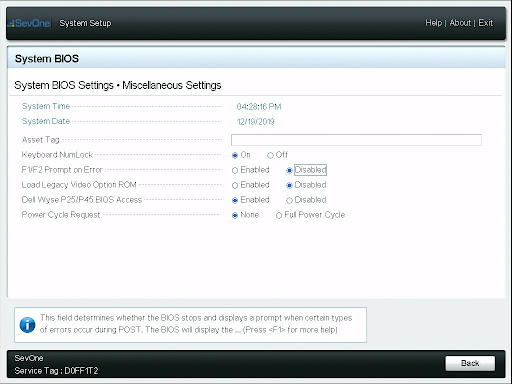Click the Power Cycle Request label
Screen dimensions: 512x384
(61, 215)
